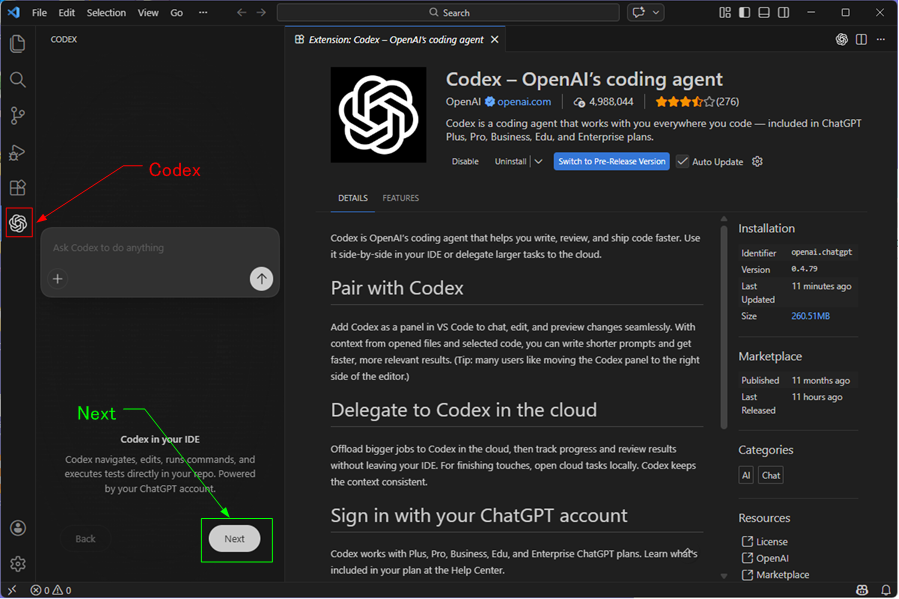Expand the title bar overflow menu (…)
The width and height of the screenshot is (899, 599).
pos(203,13)
